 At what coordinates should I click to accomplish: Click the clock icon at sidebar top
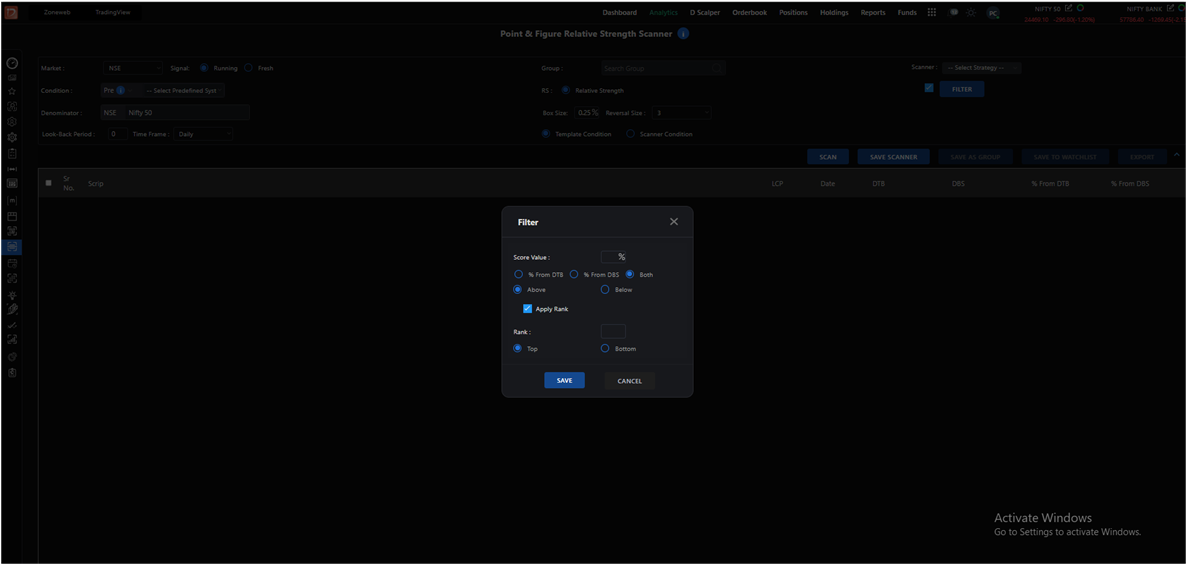[x=12, y=63]
